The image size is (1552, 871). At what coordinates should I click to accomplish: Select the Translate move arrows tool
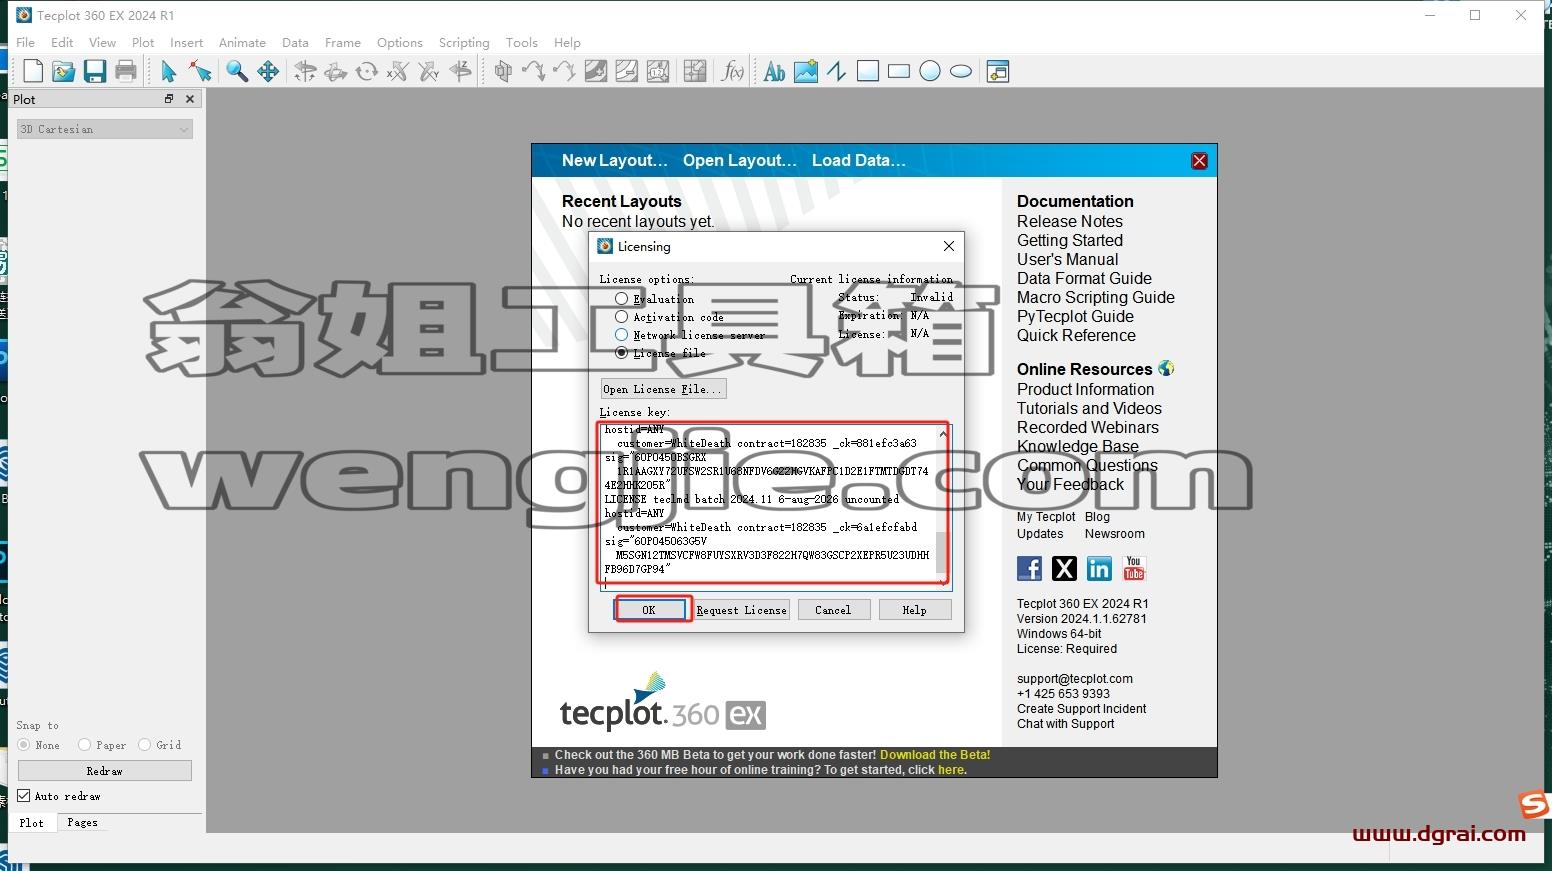tap(268, 71)
